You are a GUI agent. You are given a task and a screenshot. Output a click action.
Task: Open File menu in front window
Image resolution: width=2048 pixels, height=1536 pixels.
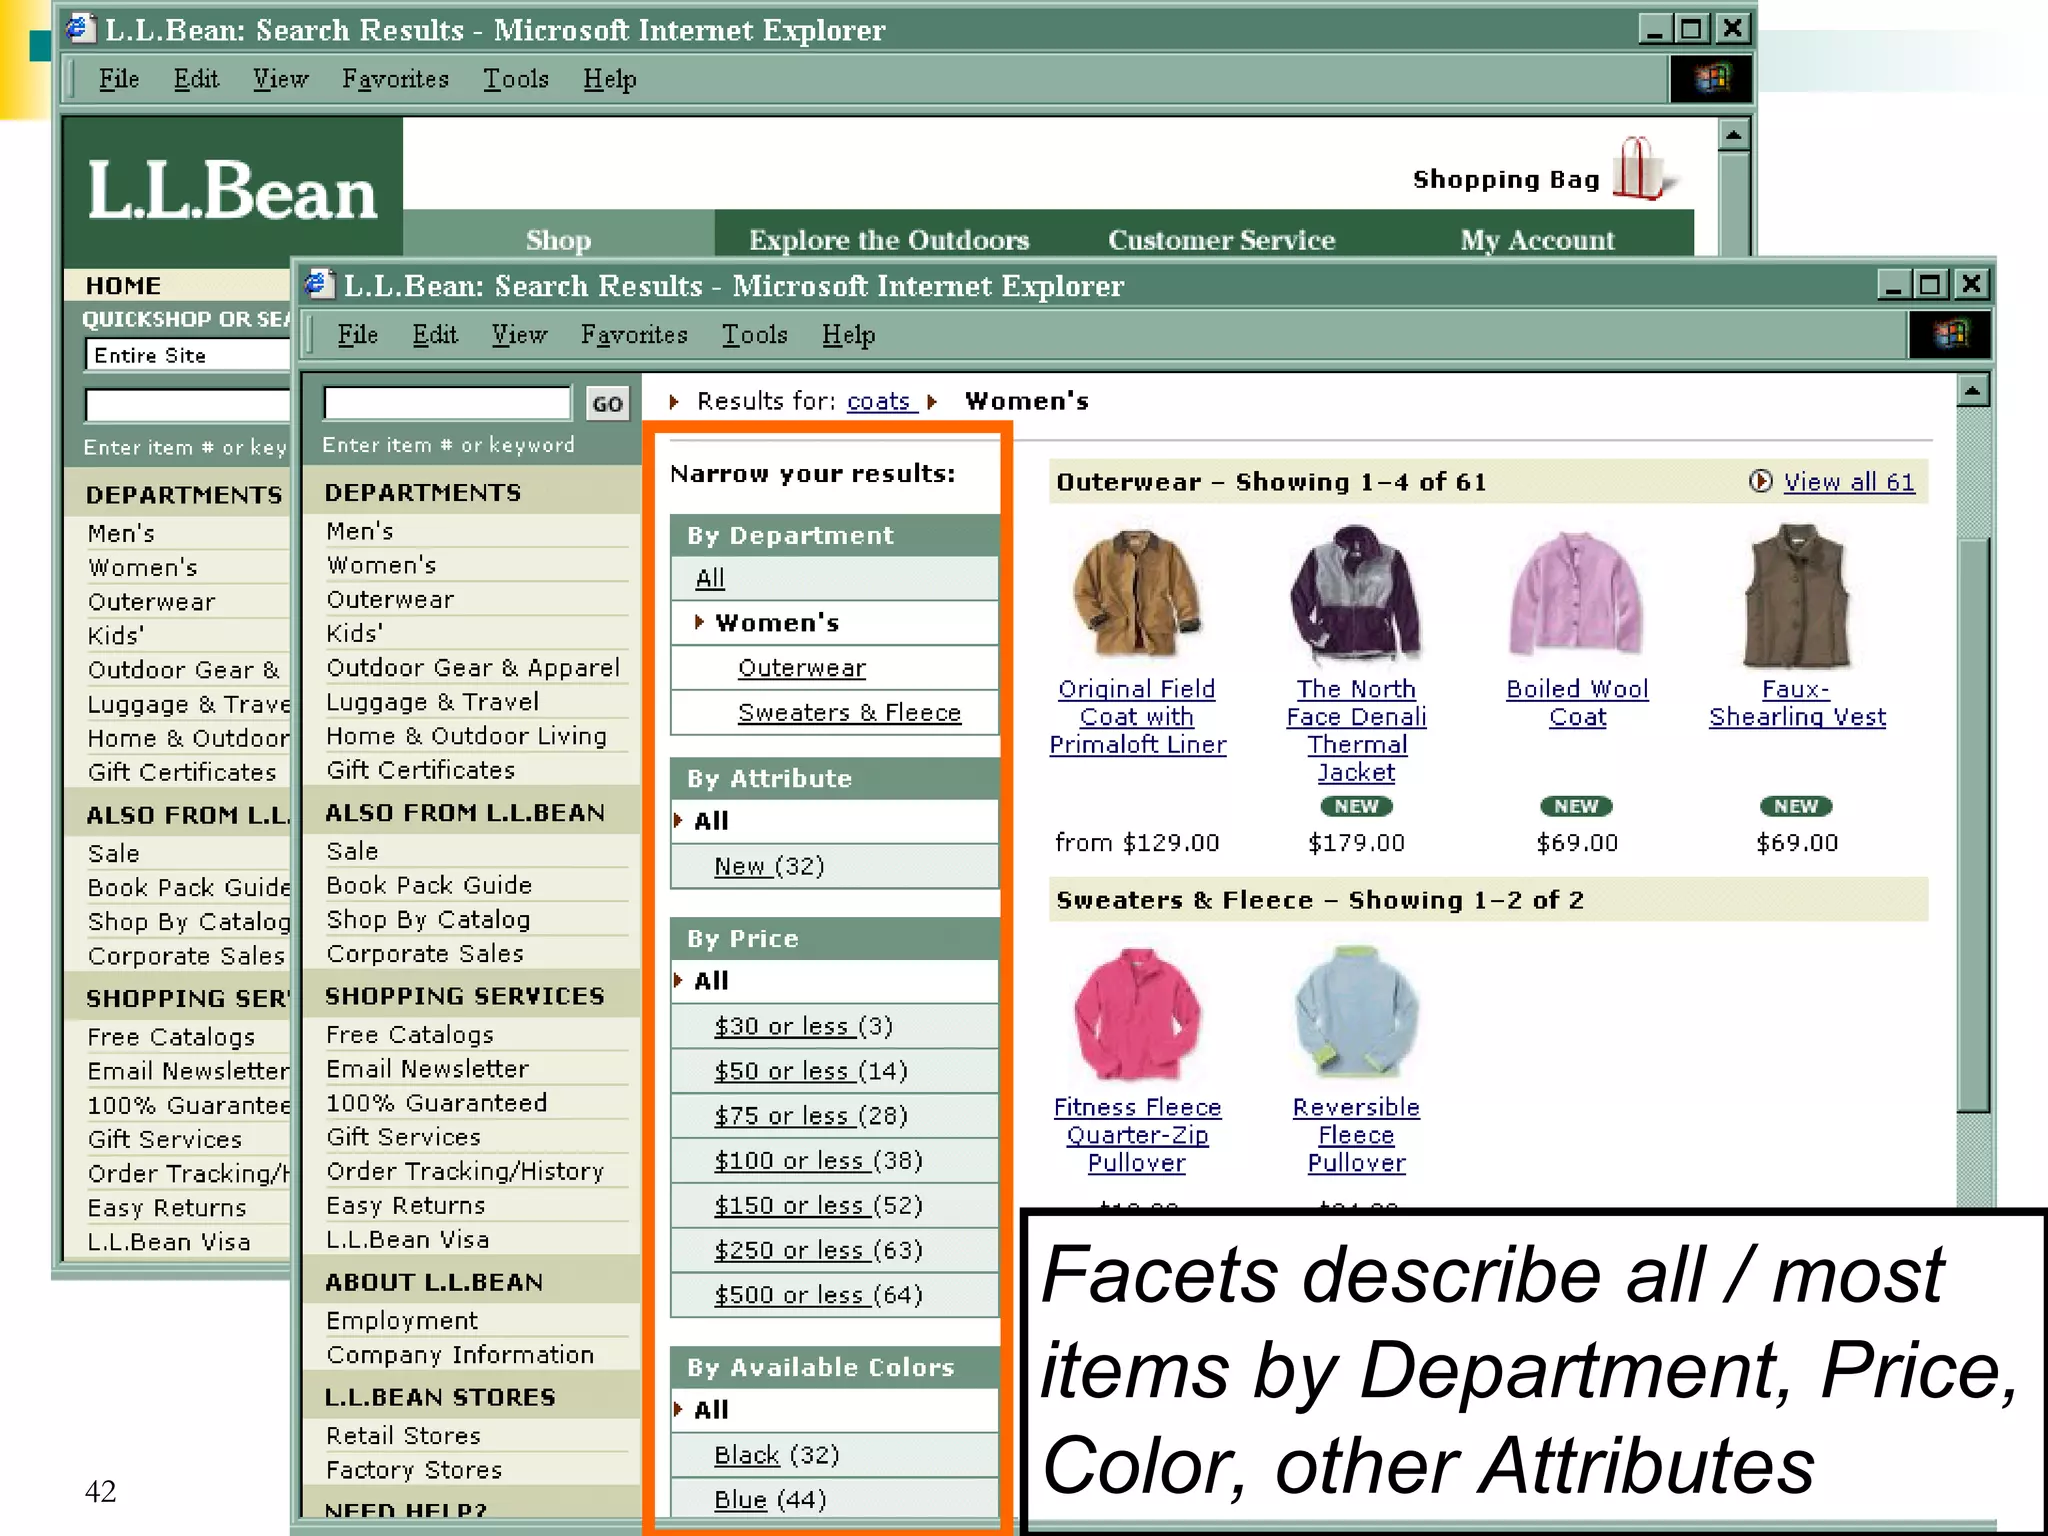tap(357, 335)
